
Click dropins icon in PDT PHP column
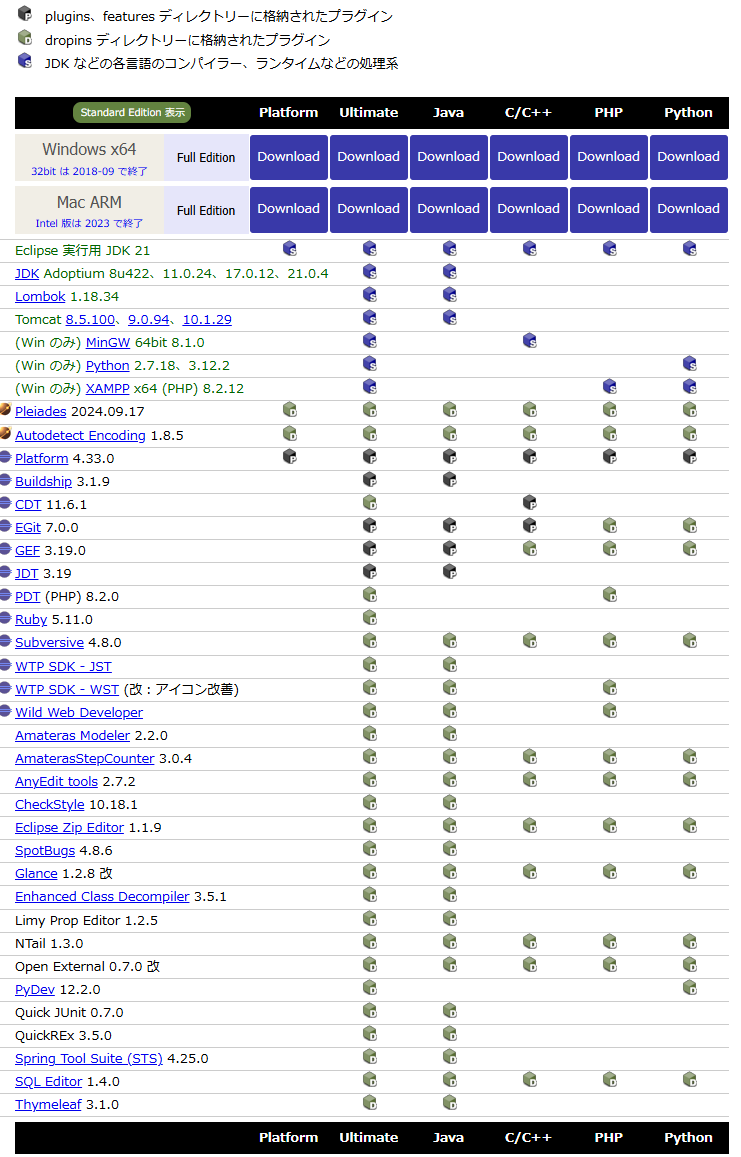(x=610, y=595)
